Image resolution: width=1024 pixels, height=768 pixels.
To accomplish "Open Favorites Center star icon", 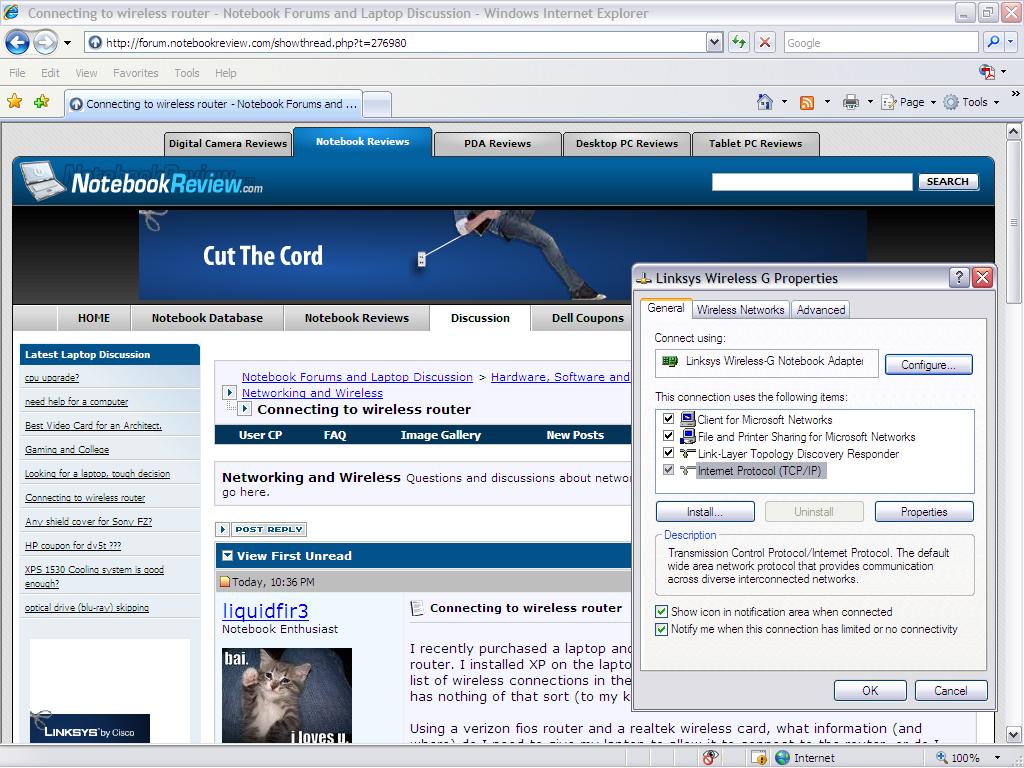I will pos(14,101).
